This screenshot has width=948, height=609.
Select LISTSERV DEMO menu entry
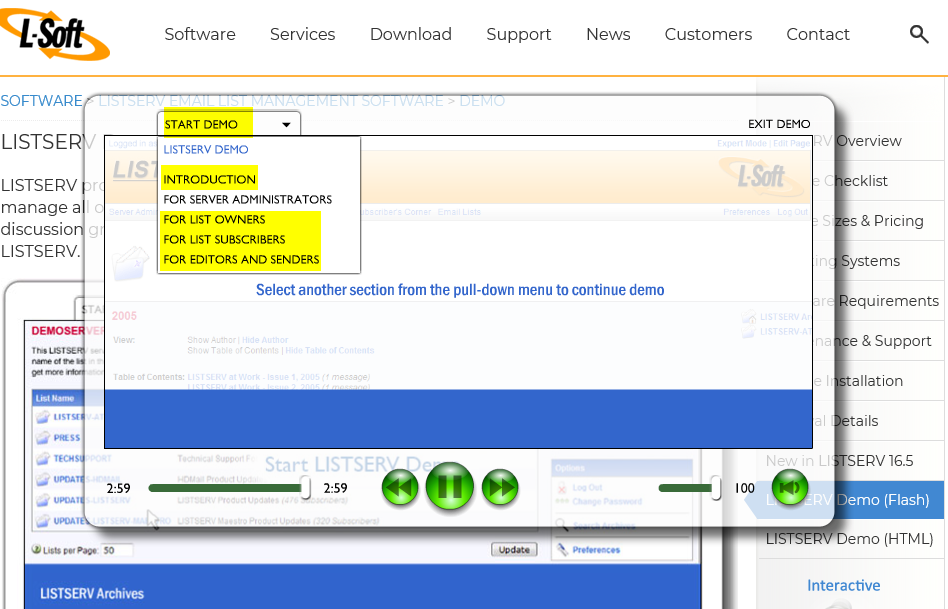point(206,149)
